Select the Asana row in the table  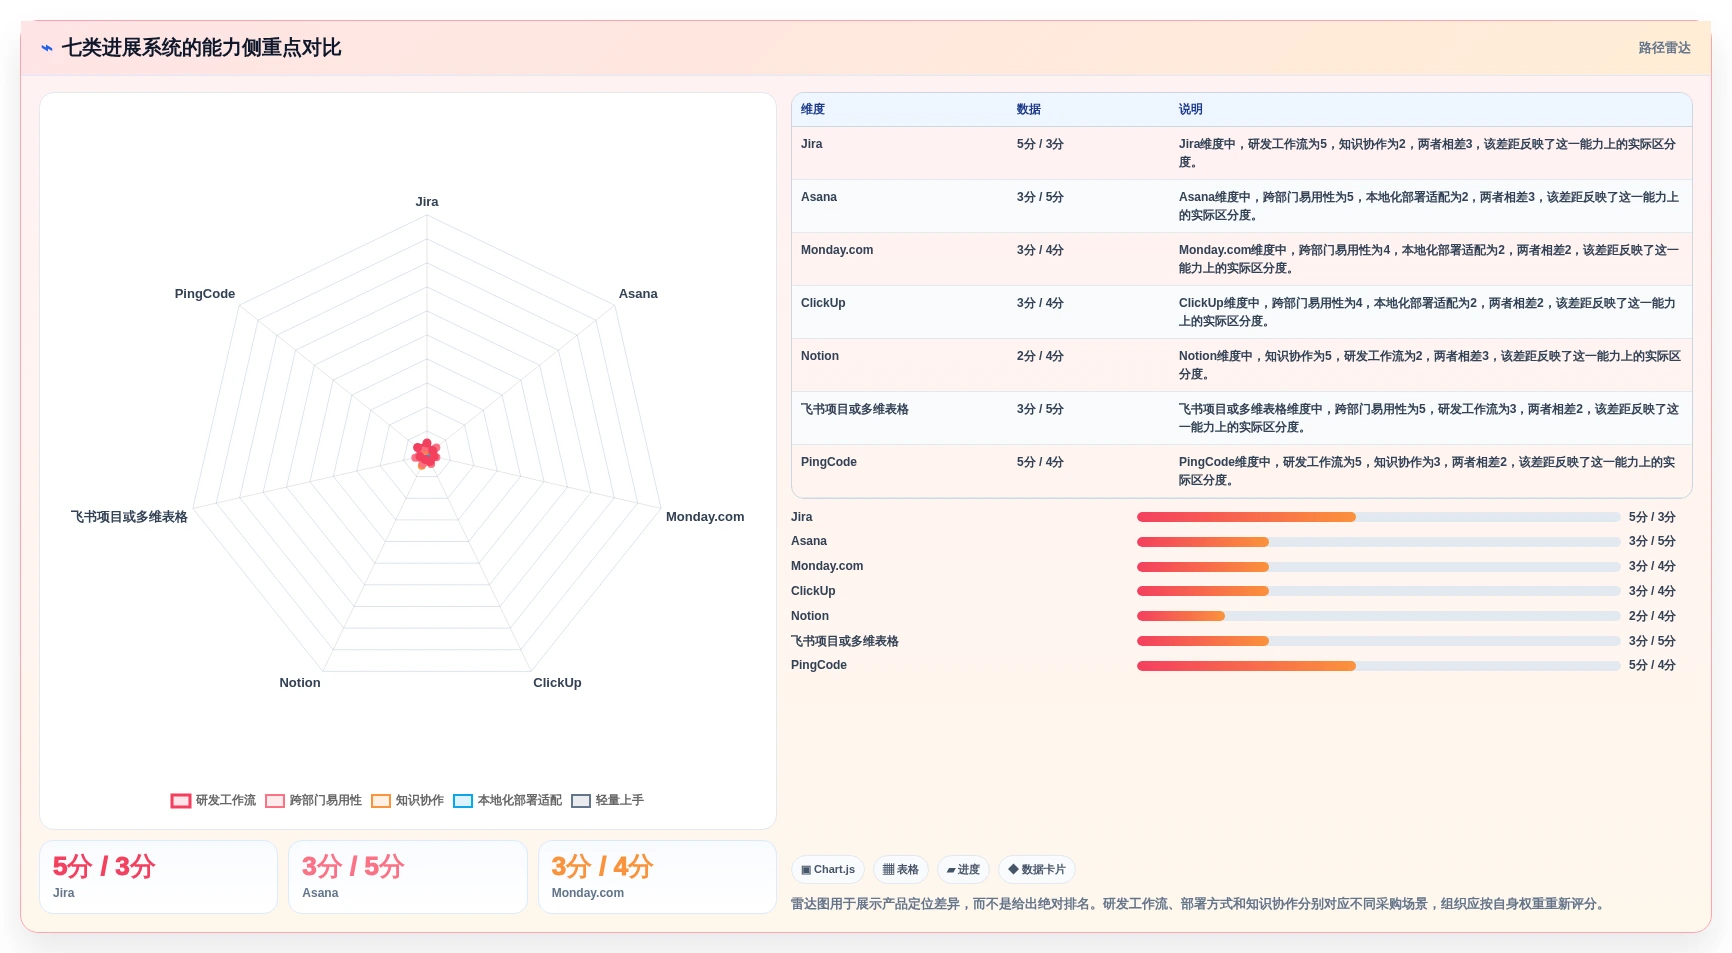(x=1241, y=206)
